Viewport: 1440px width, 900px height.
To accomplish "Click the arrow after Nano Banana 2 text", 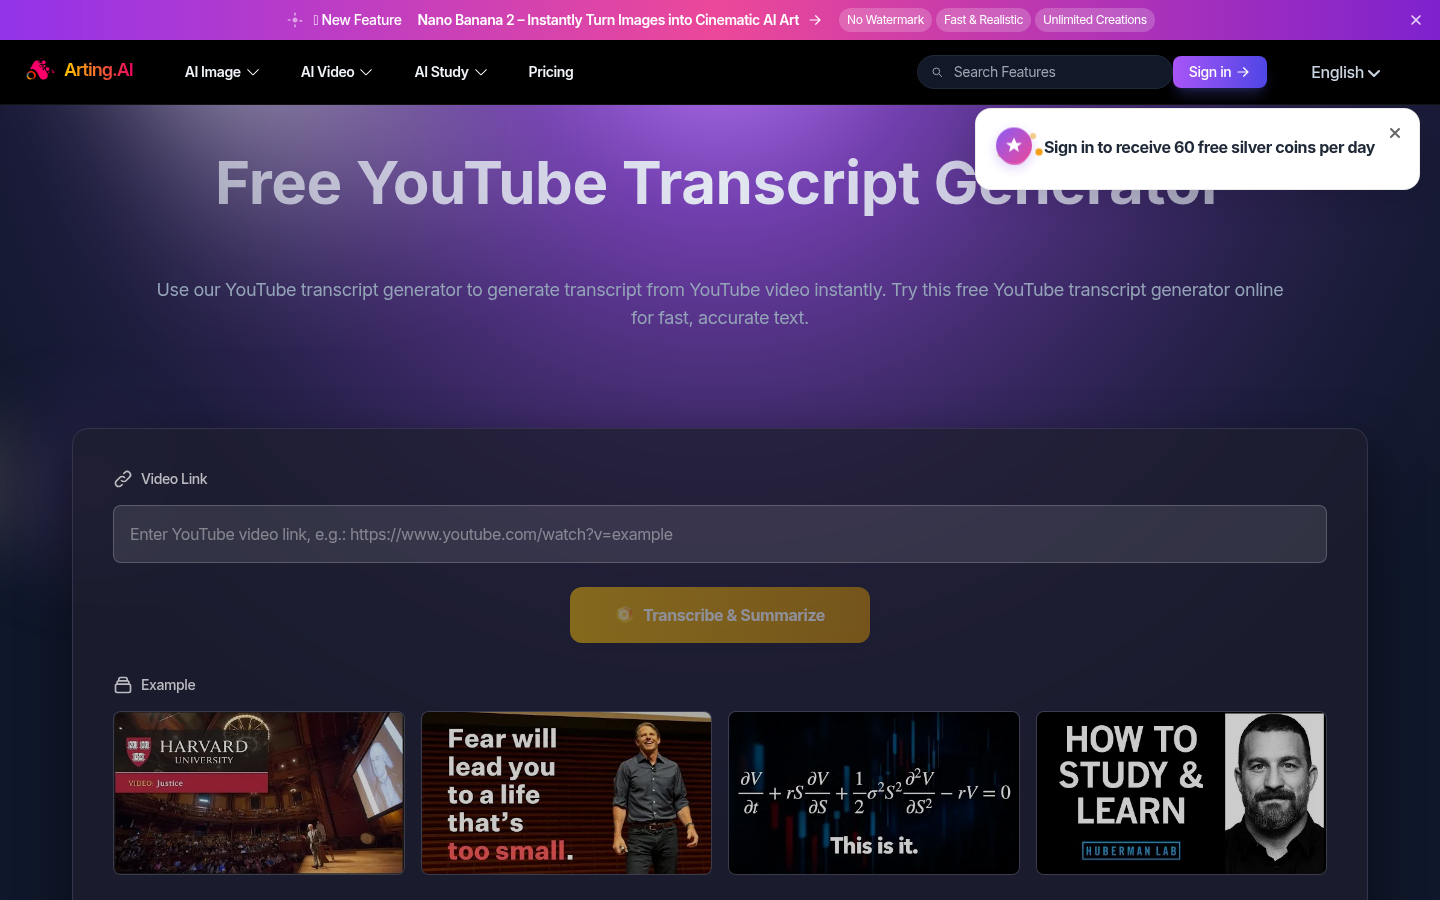I will 815,20.
